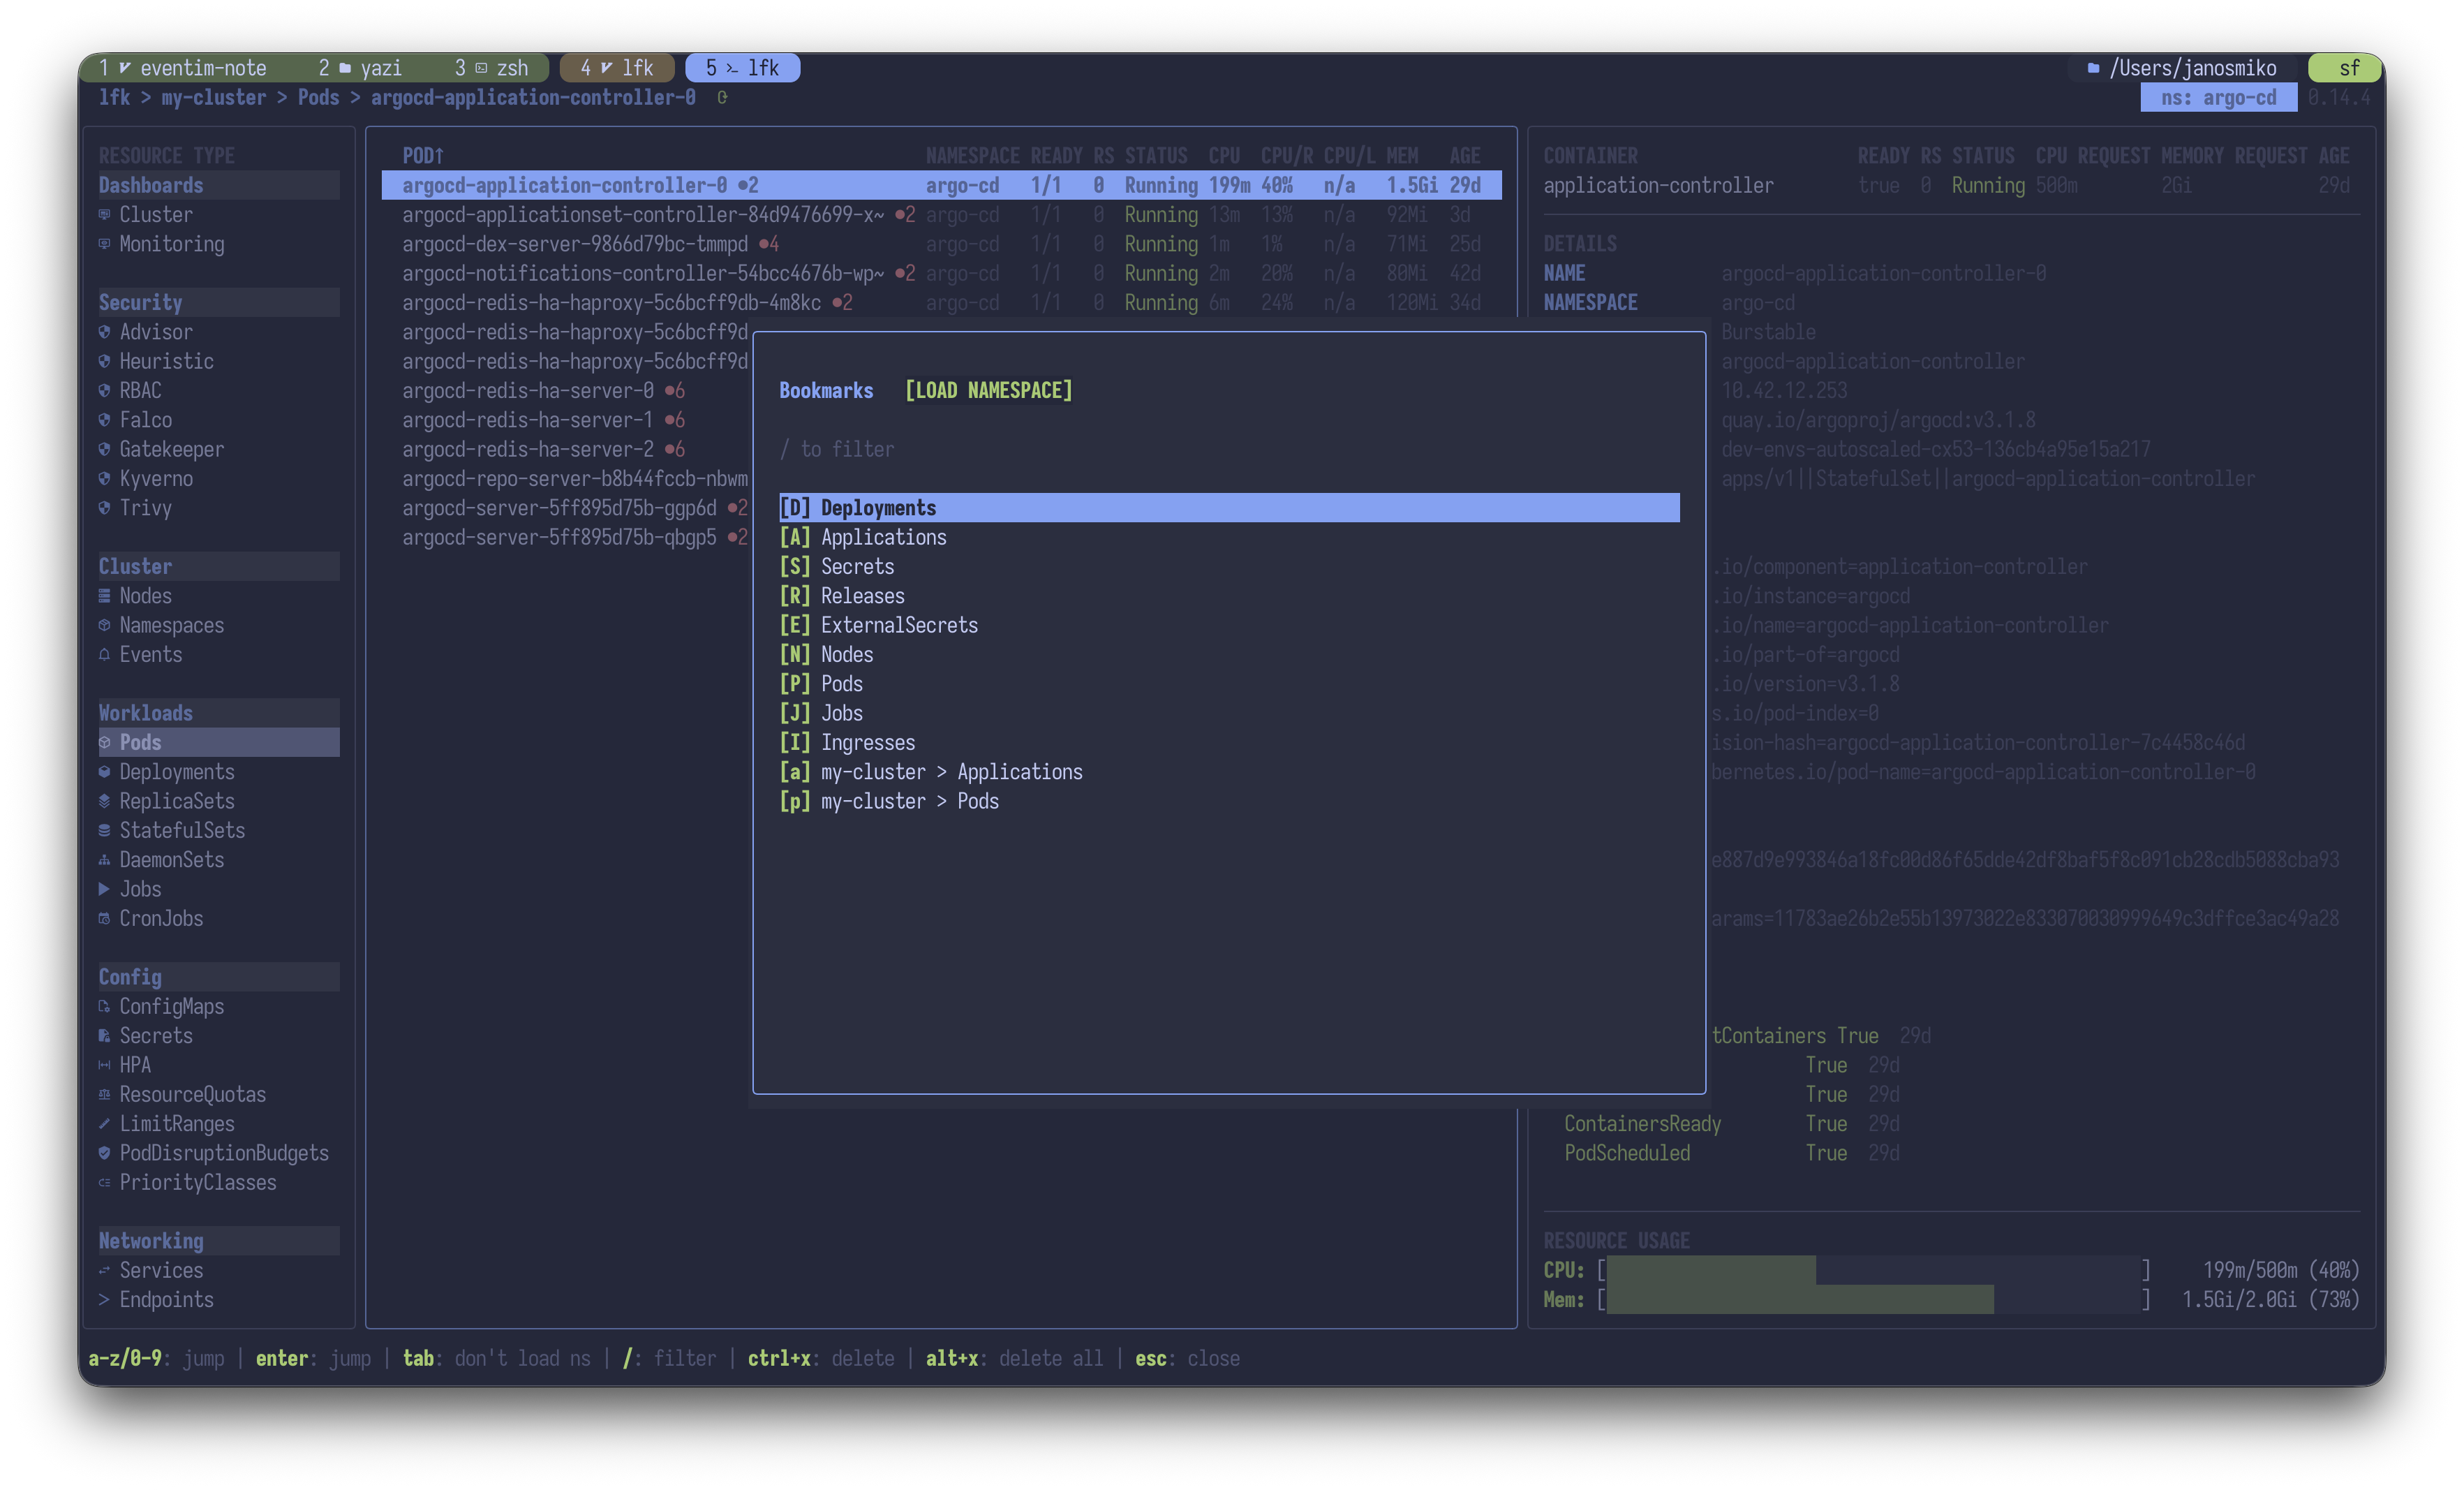The image size is (2464, 1490).
Task: Click the shield icon beside Falco
Action: coord(104,420)
